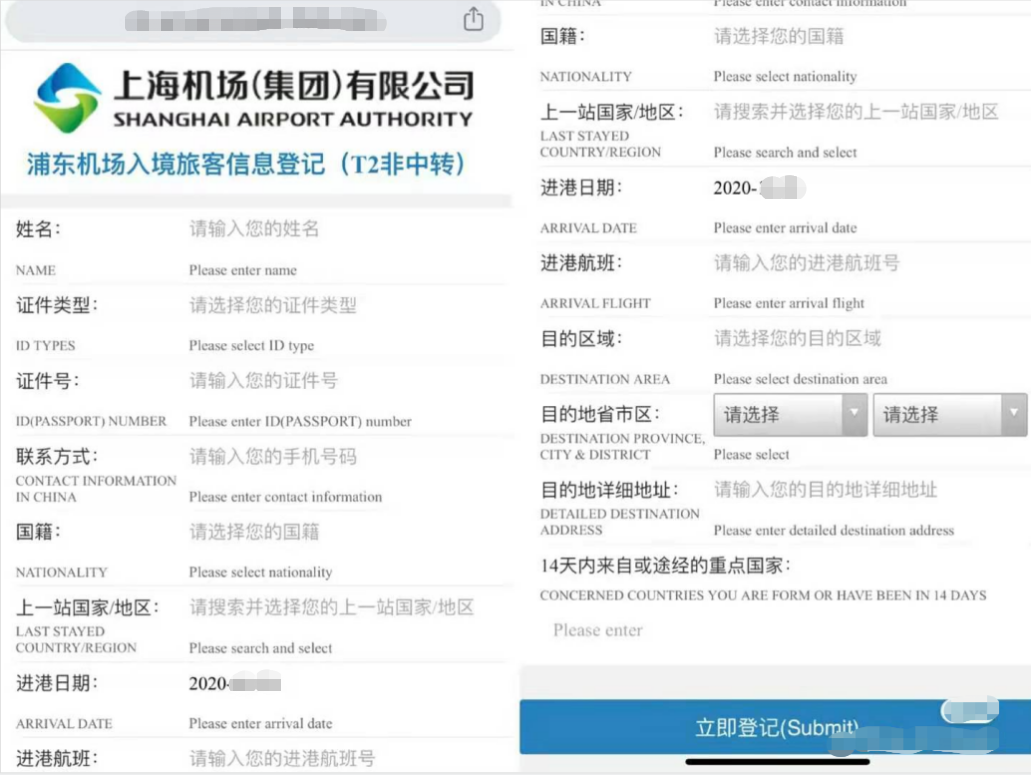Open the first 请选择 destination province dropdown
The height and width of the screenshot is (775, 1031).
pyautogui.click(x=790, y=414)
